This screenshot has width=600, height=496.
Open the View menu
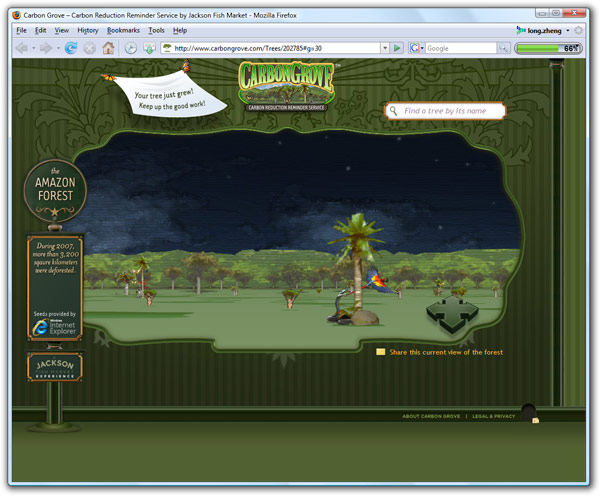[61, 30]
